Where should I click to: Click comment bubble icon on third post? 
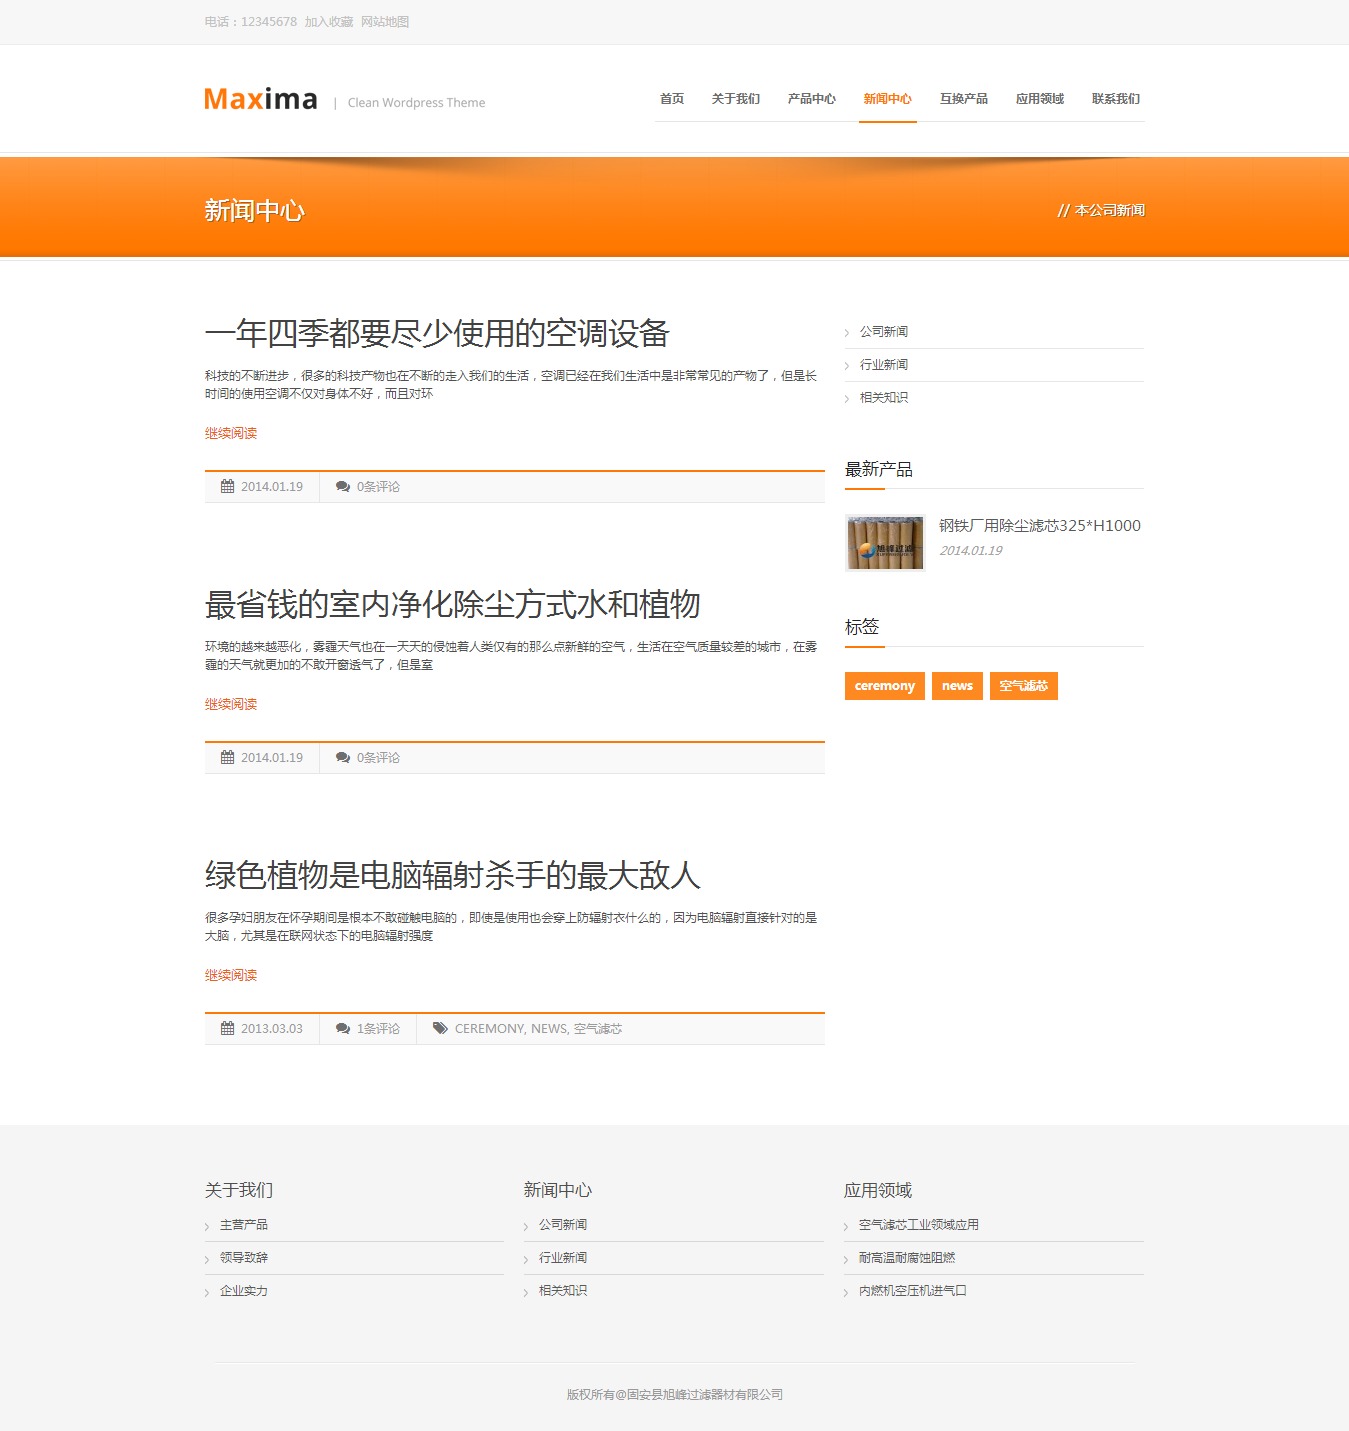(x=343, y=1029)
